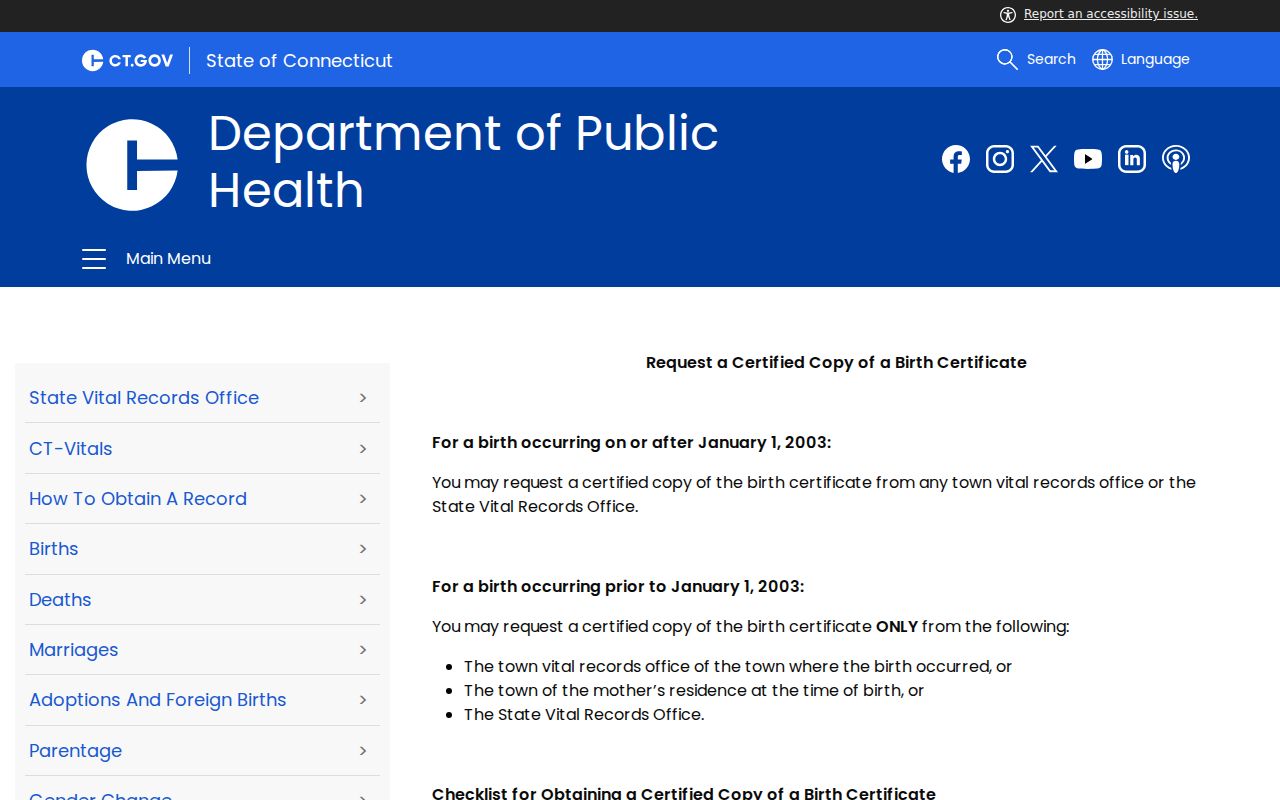This screenshot has width=1280, height=800.
Task: Open the Department of Public Health logo
Action: click(132, 165)
